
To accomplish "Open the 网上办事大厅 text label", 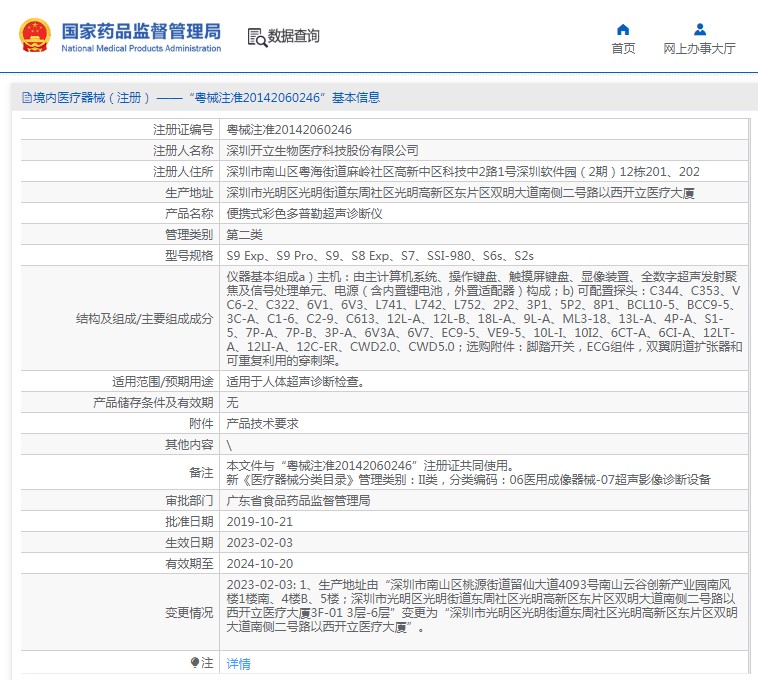I will coord(699,48).
